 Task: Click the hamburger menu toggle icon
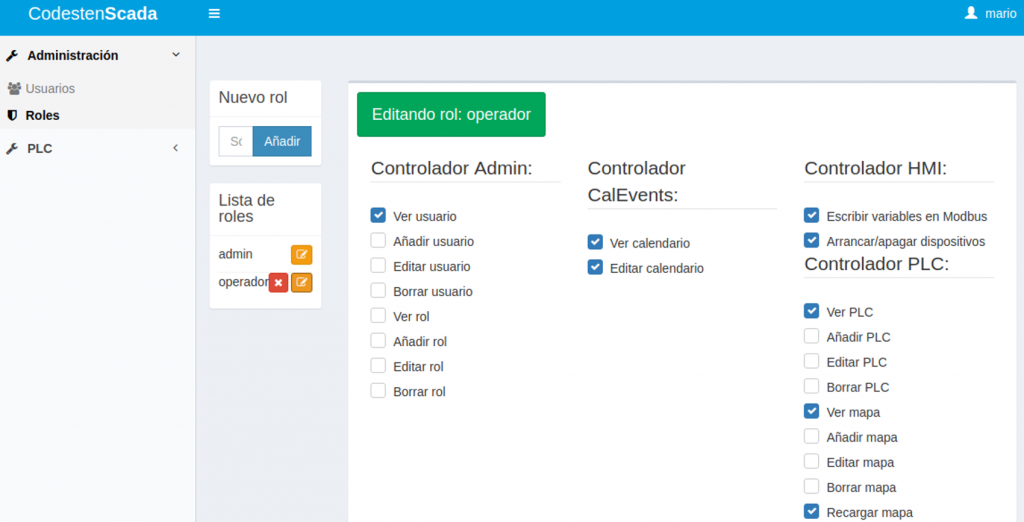coord(214,14)
